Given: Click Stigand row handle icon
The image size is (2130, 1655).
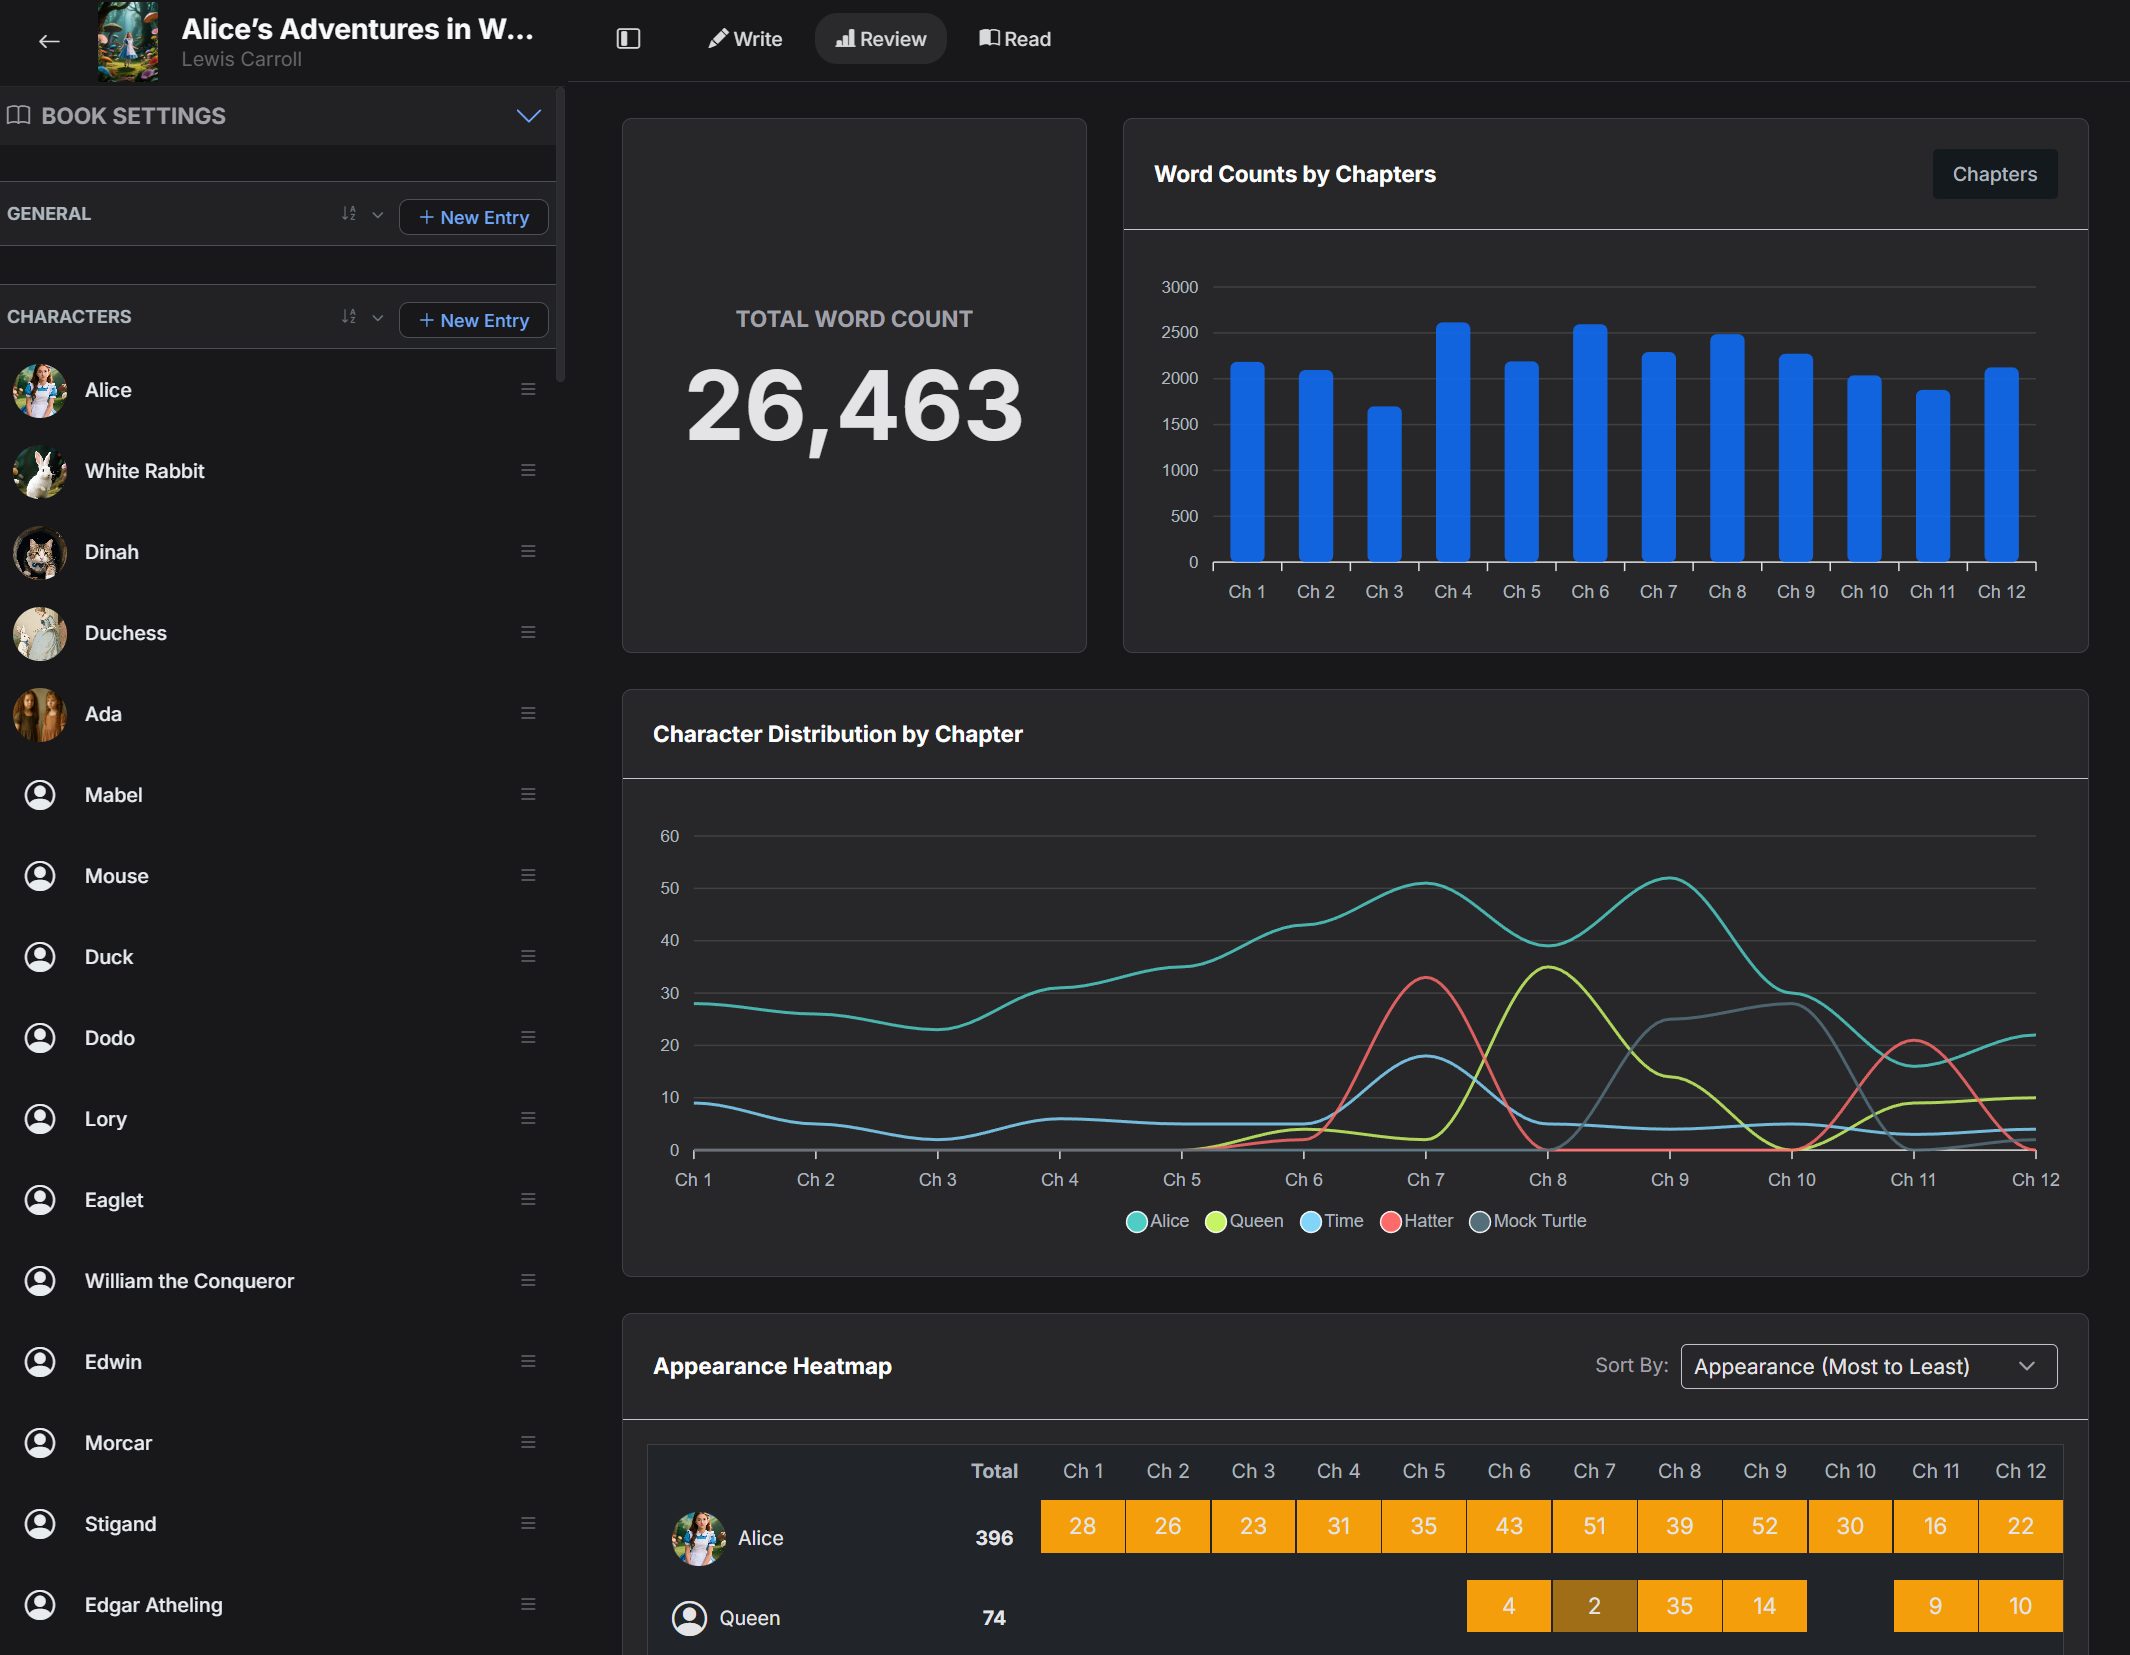Looking at the screenshot, I should pyautogui.click(x=528, y=1523).
